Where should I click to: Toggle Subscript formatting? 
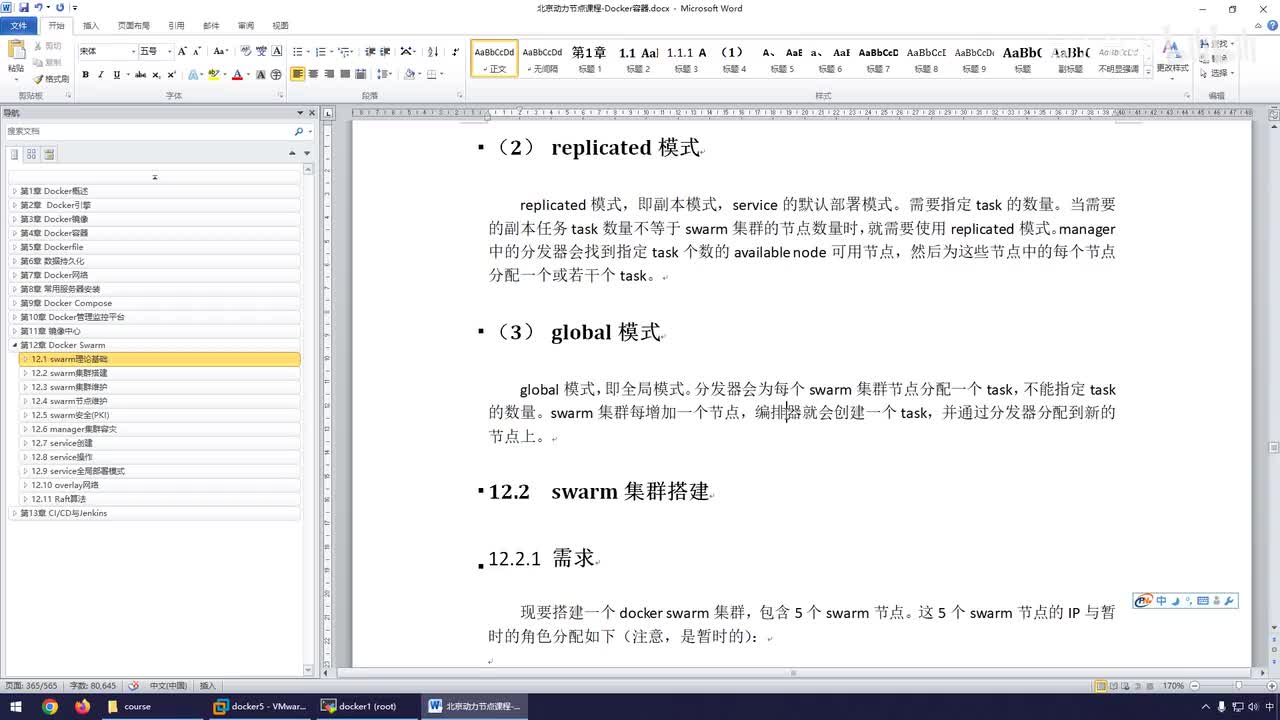(x=157, y=74)
